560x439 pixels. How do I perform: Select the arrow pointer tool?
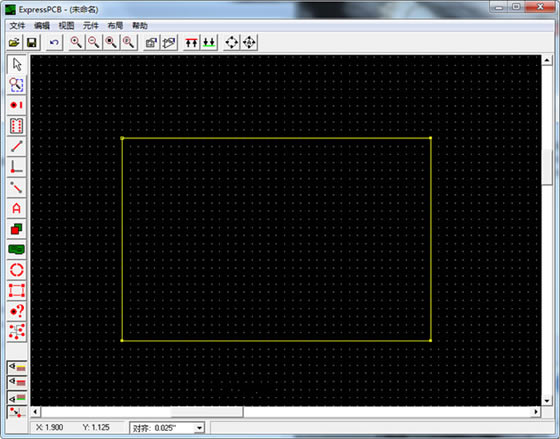16,64
